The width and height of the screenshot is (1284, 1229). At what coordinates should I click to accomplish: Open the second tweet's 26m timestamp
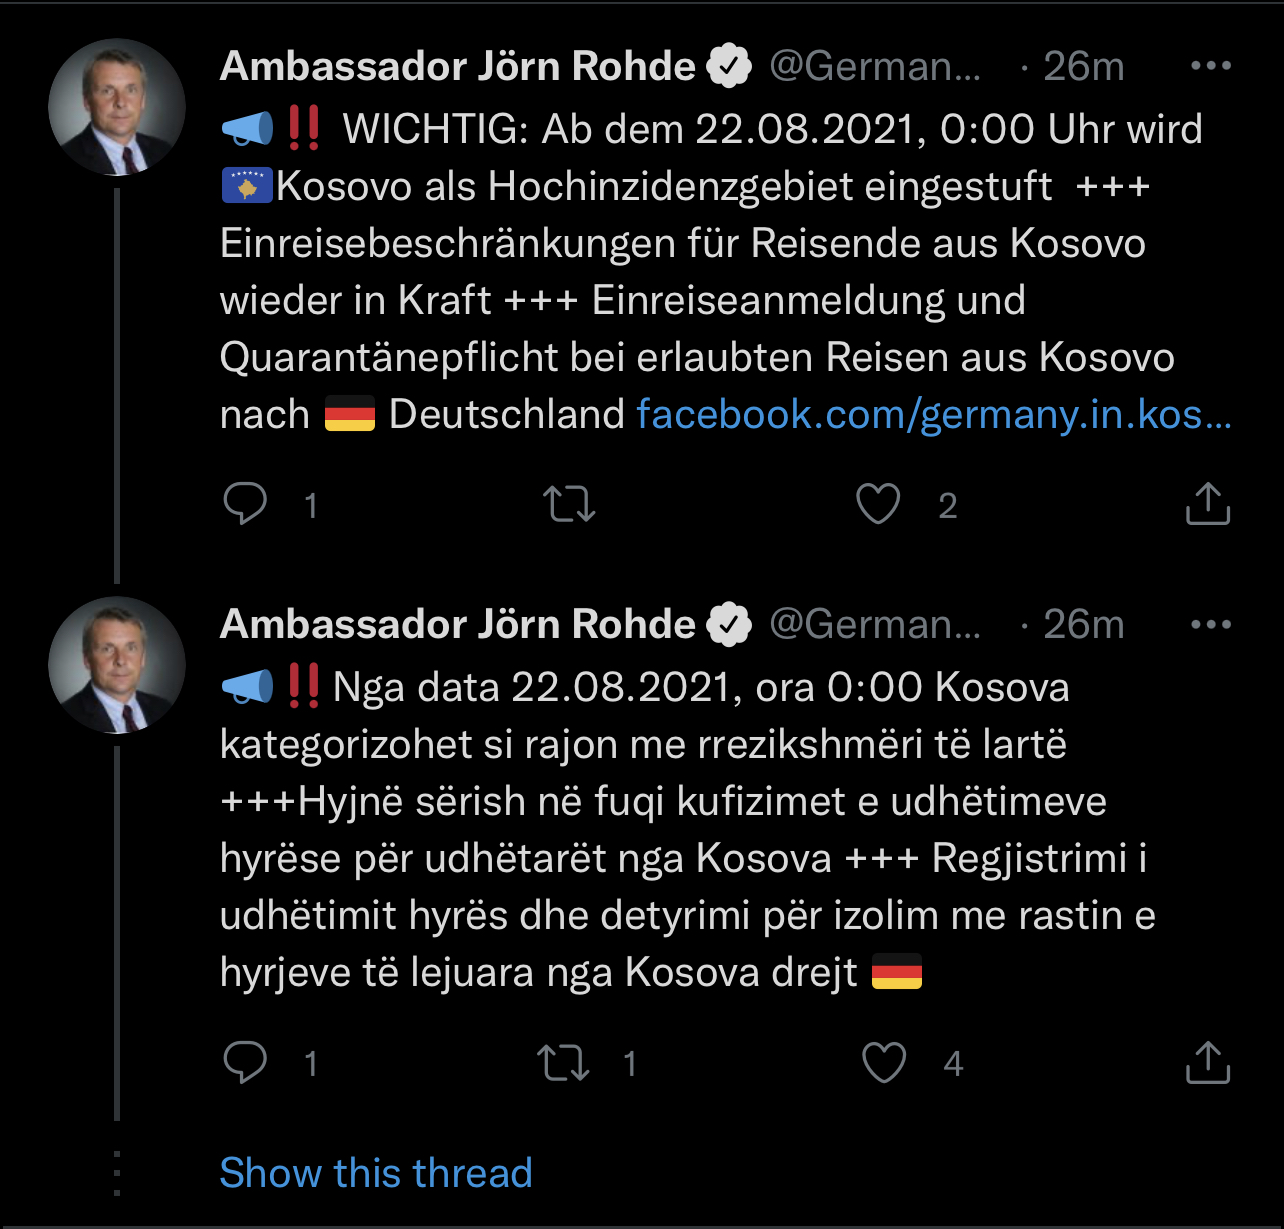(x=1084, y=625)
